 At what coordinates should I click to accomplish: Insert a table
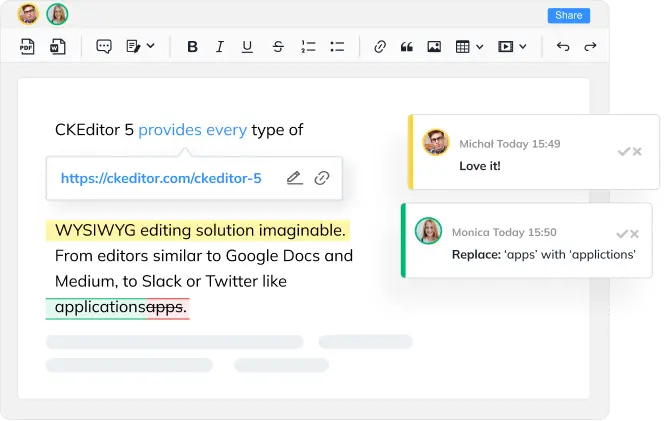[x=462, y=46]
